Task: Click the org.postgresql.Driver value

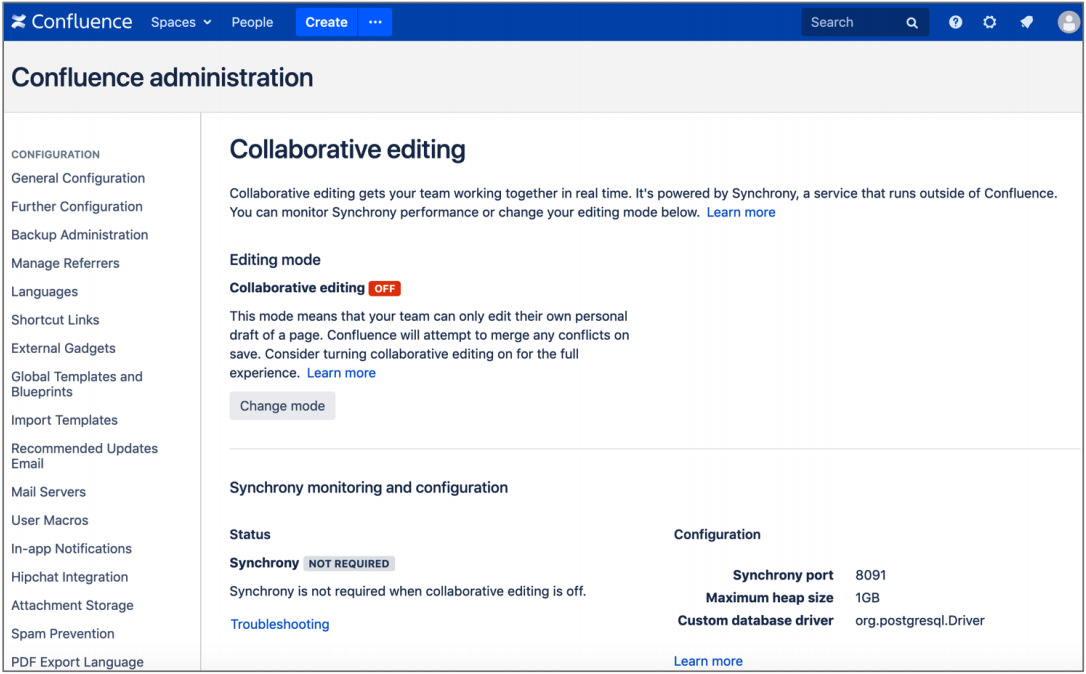Action: pyautogui.click(x=920, y=621)
